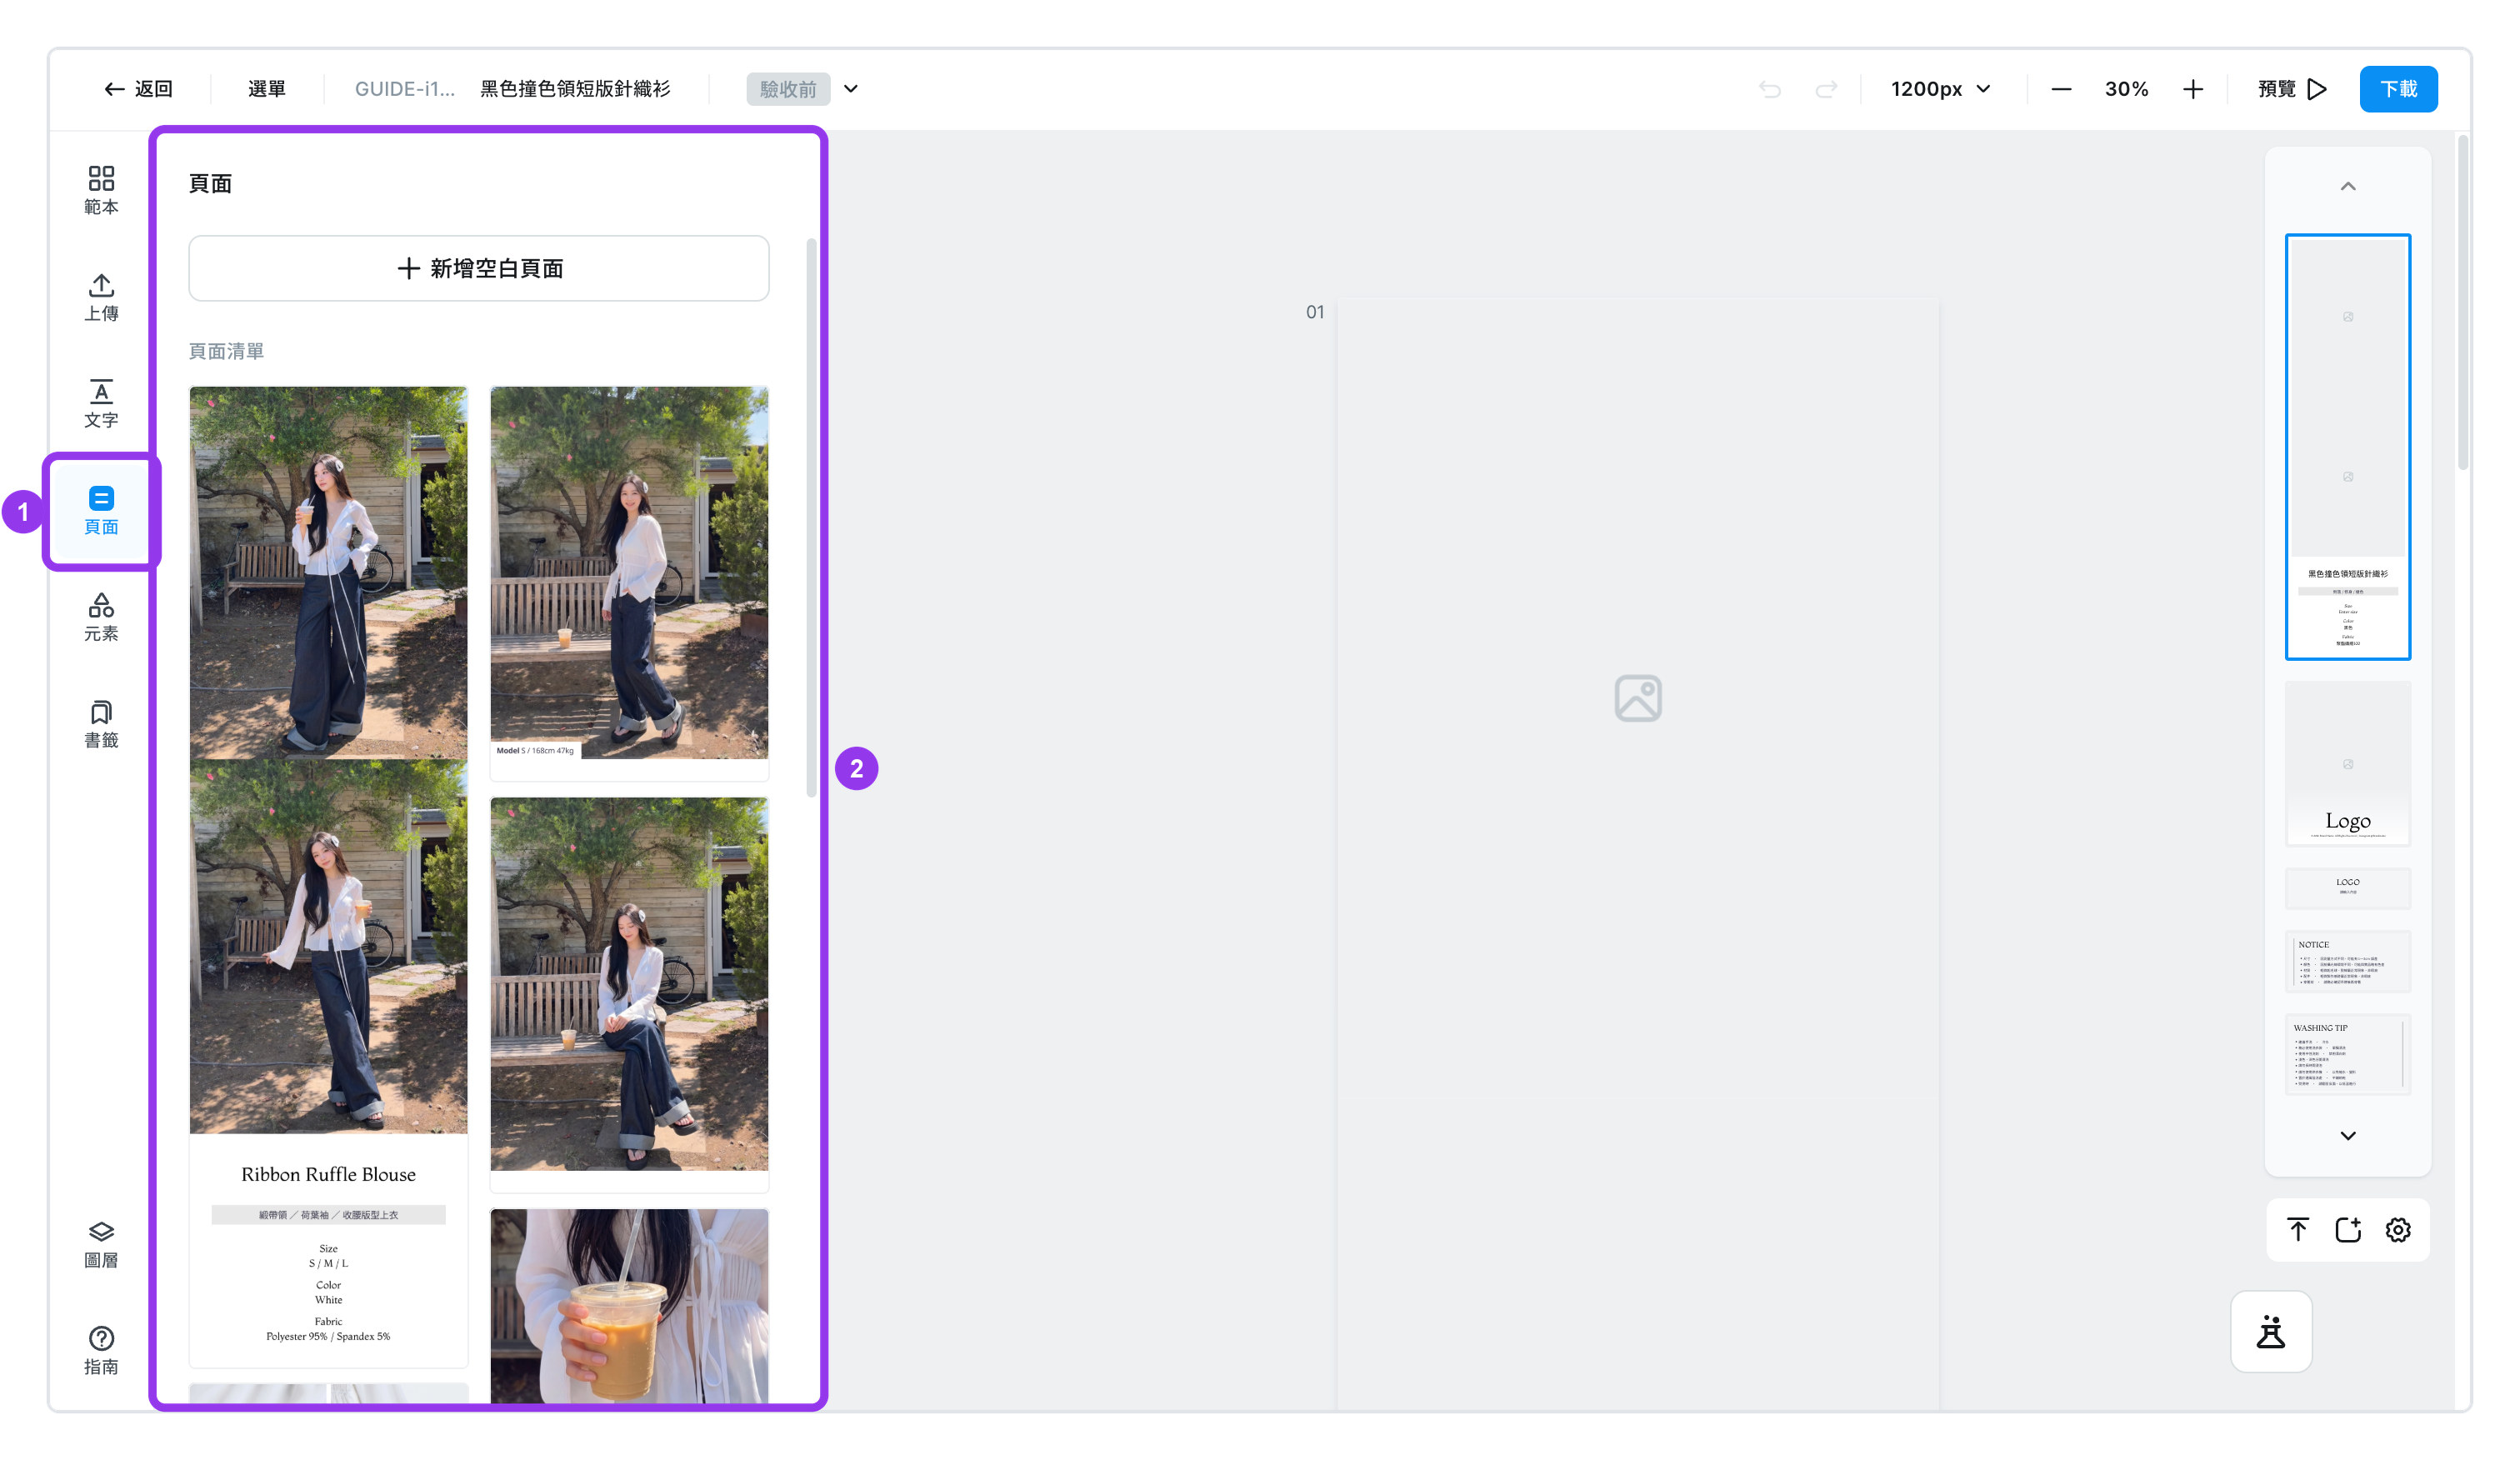This screenshot has width=2520, height=1460.
Task: Click the image placeholder on canvas page 01
Action: tap(1638, 698)
